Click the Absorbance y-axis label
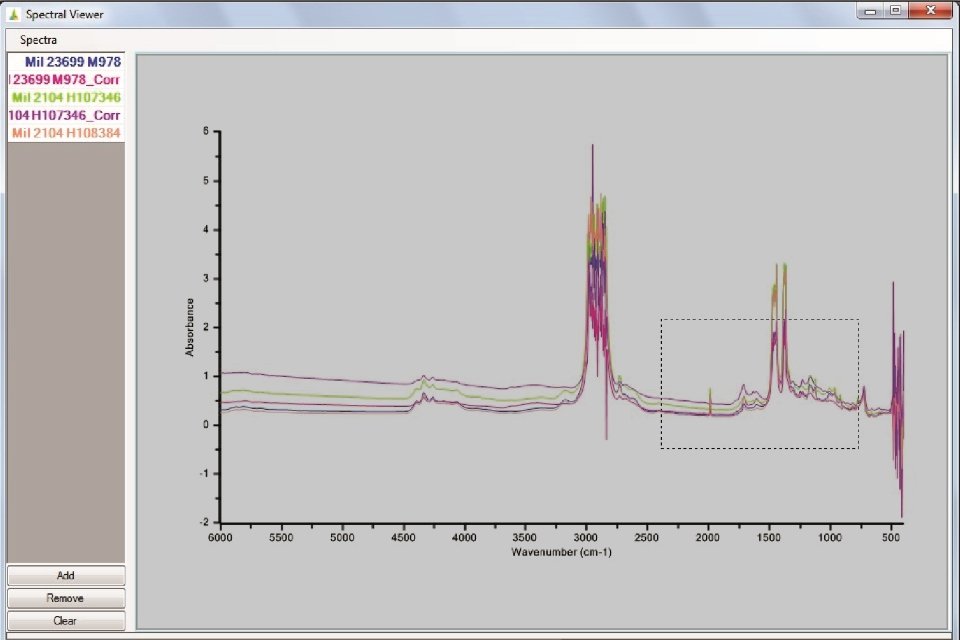960x640 pixels. [x=190, y=326]
